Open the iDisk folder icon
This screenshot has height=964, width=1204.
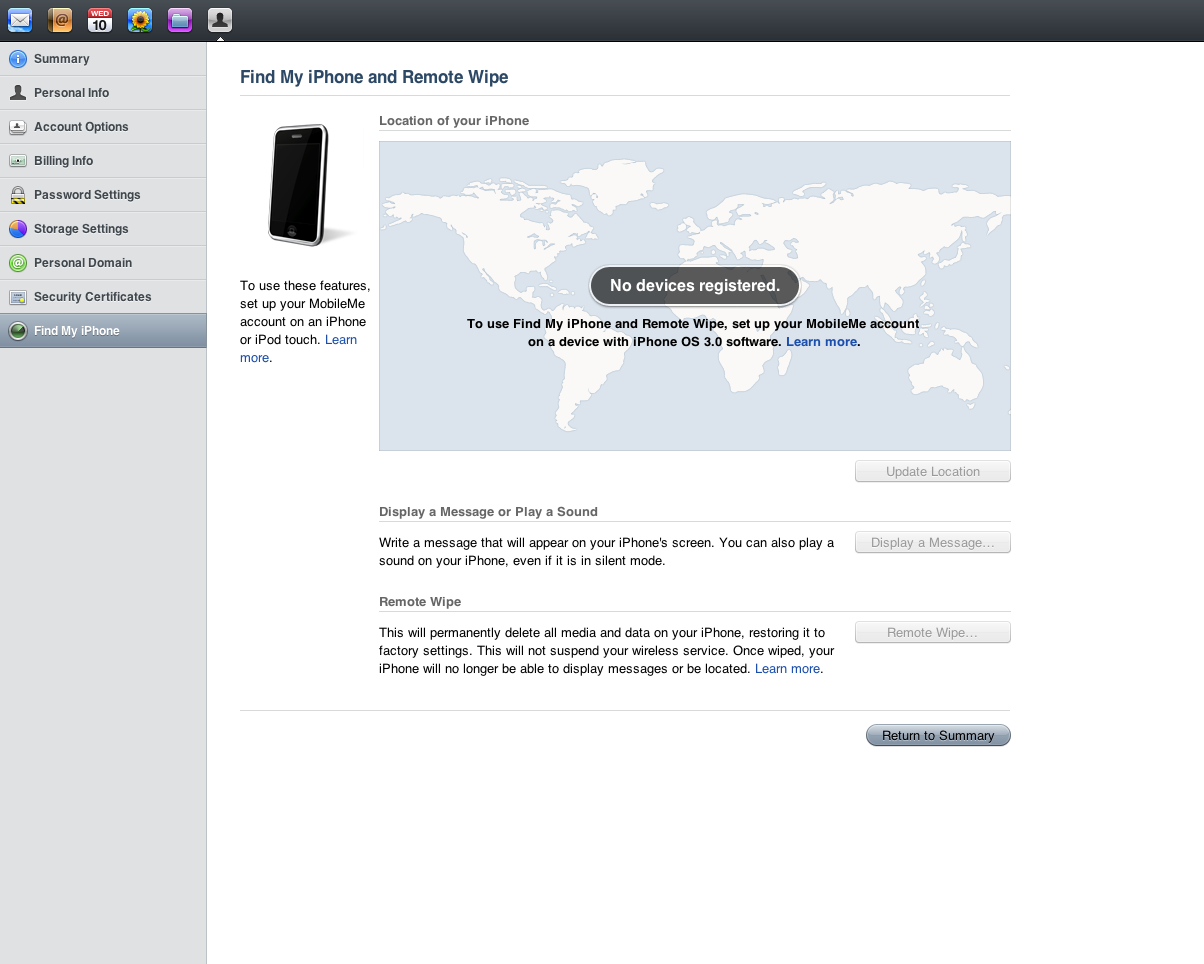click(x=180, y=19)
